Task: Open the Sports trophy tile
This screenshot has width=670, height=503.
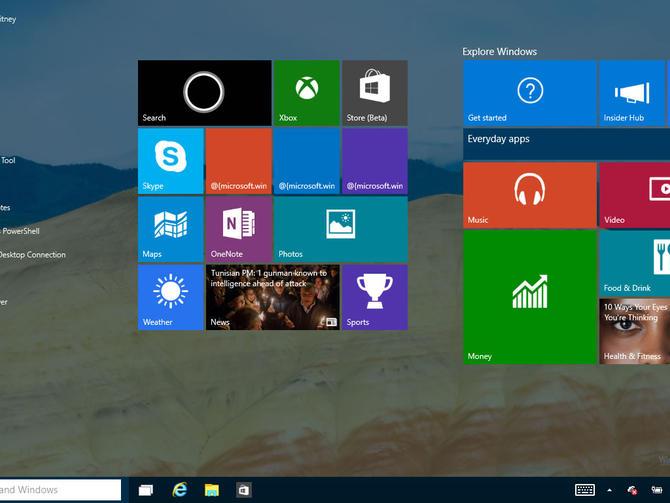Action: [x=375, y=297]
